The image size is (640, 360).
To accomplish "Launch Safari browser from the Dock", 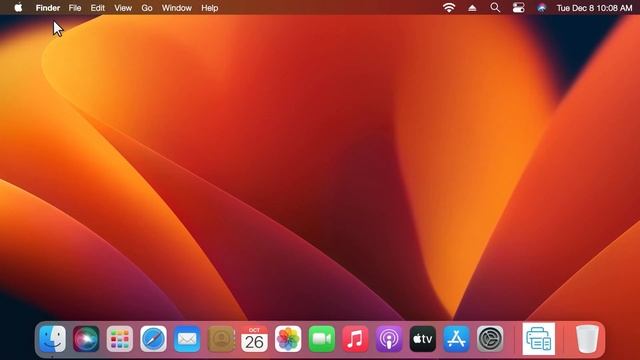I will [x=153, y=339].
